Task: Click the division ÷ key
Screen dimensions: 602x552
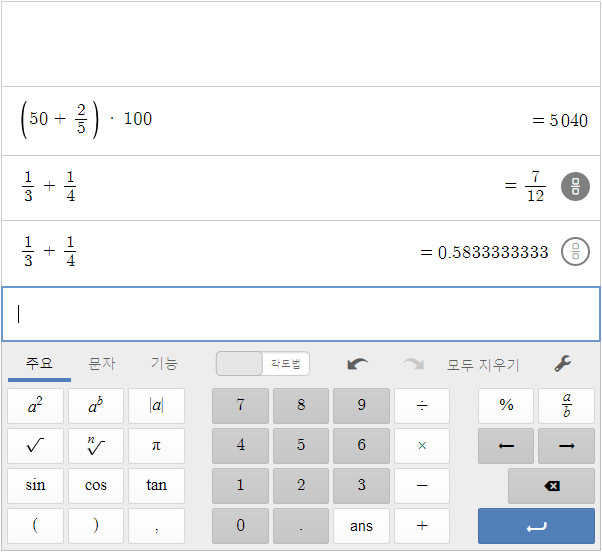Action: 422,406
